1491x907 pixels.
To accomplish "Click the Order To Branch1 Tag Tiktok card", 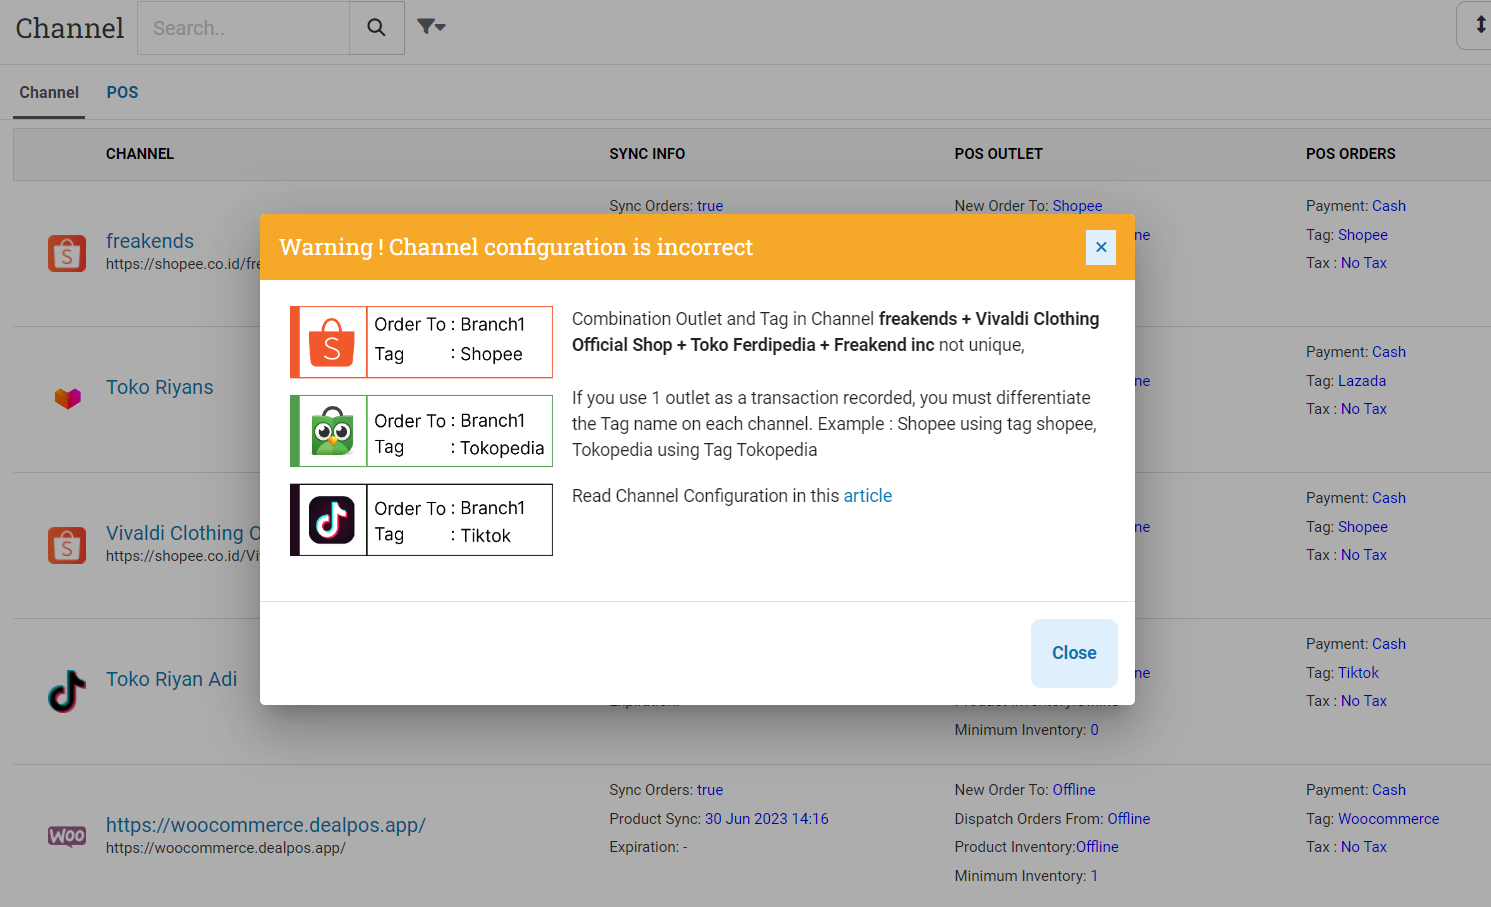I will pyautogui.click(x=421, y=520).
